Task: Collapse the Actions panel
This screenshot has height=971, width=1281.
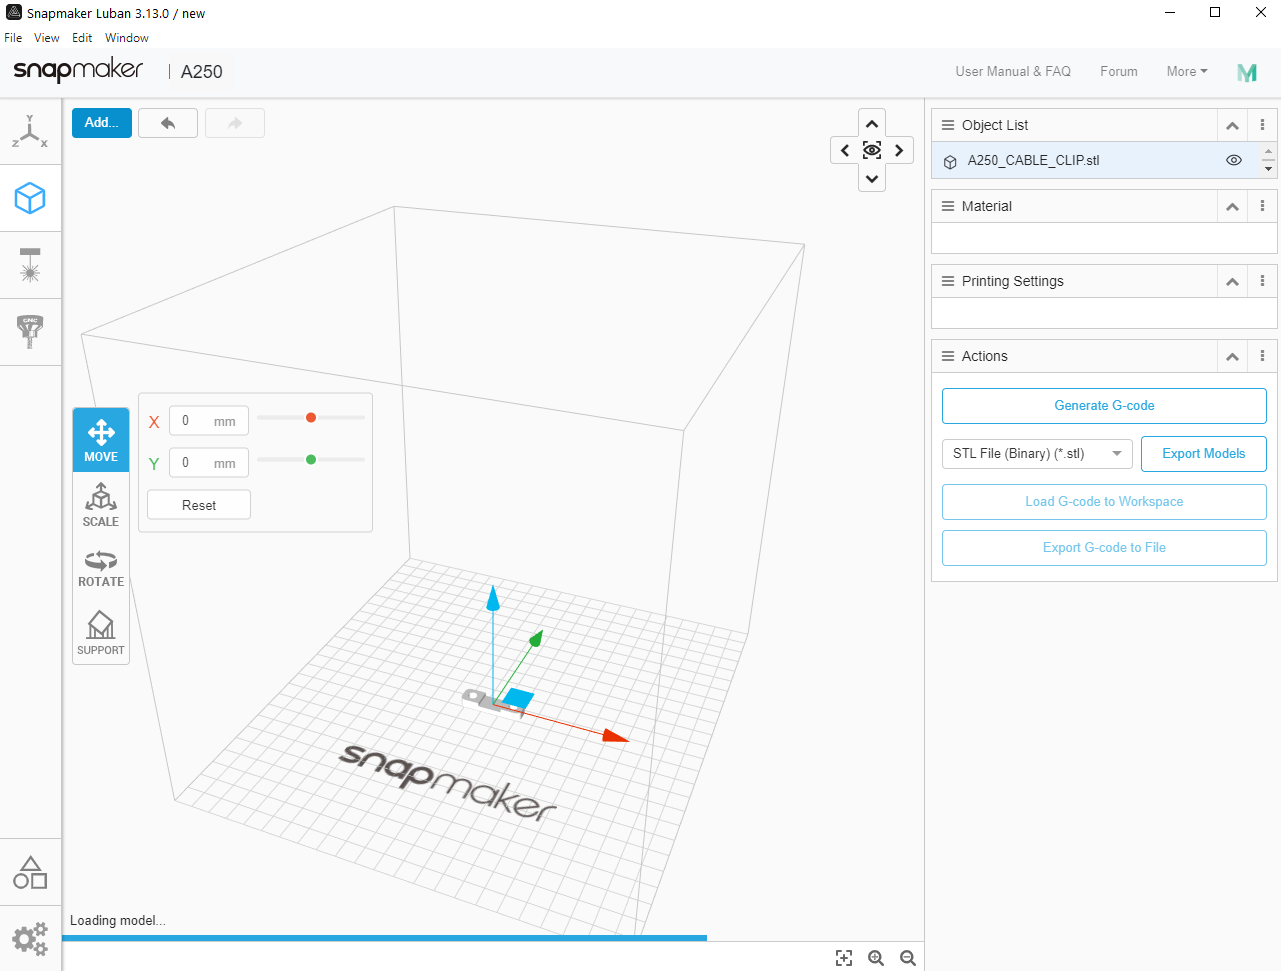Action: coord(1231,356)
